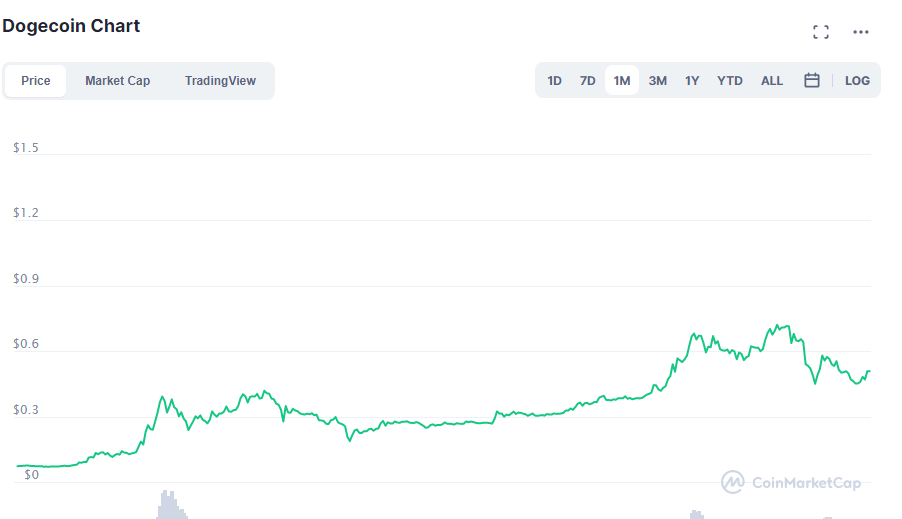Show ALL time price history
The height and width of the screenshot is (519, 902).
(x=772, y=81)
